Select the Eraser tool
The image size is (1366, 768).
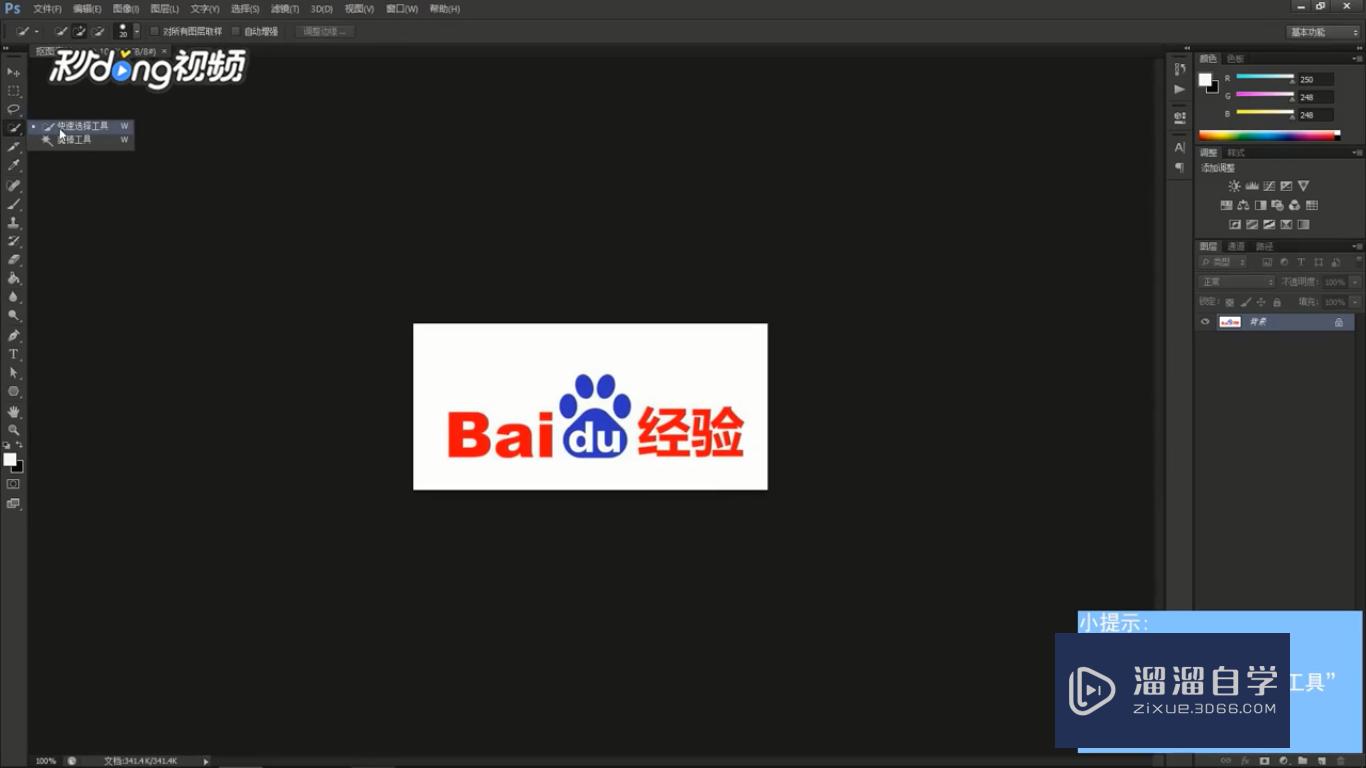(x=13, y=260)
